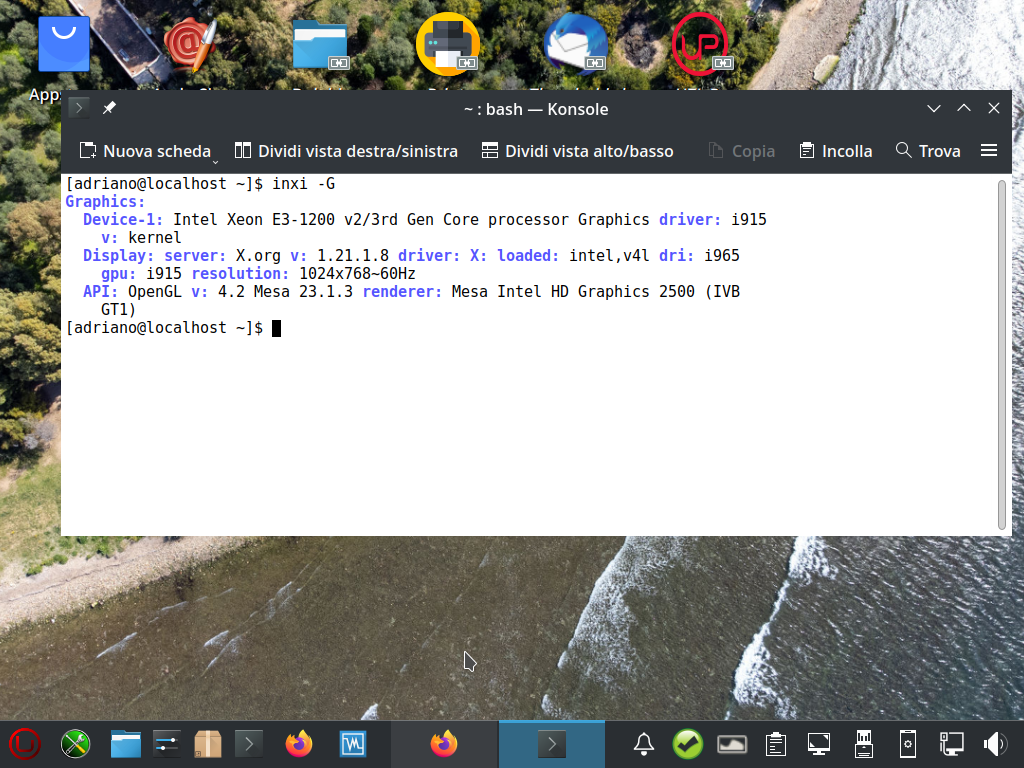Launch the printer desktop shortcut
The width and height of the screenshot is (1024, 768).
click(x=448, y=45)
